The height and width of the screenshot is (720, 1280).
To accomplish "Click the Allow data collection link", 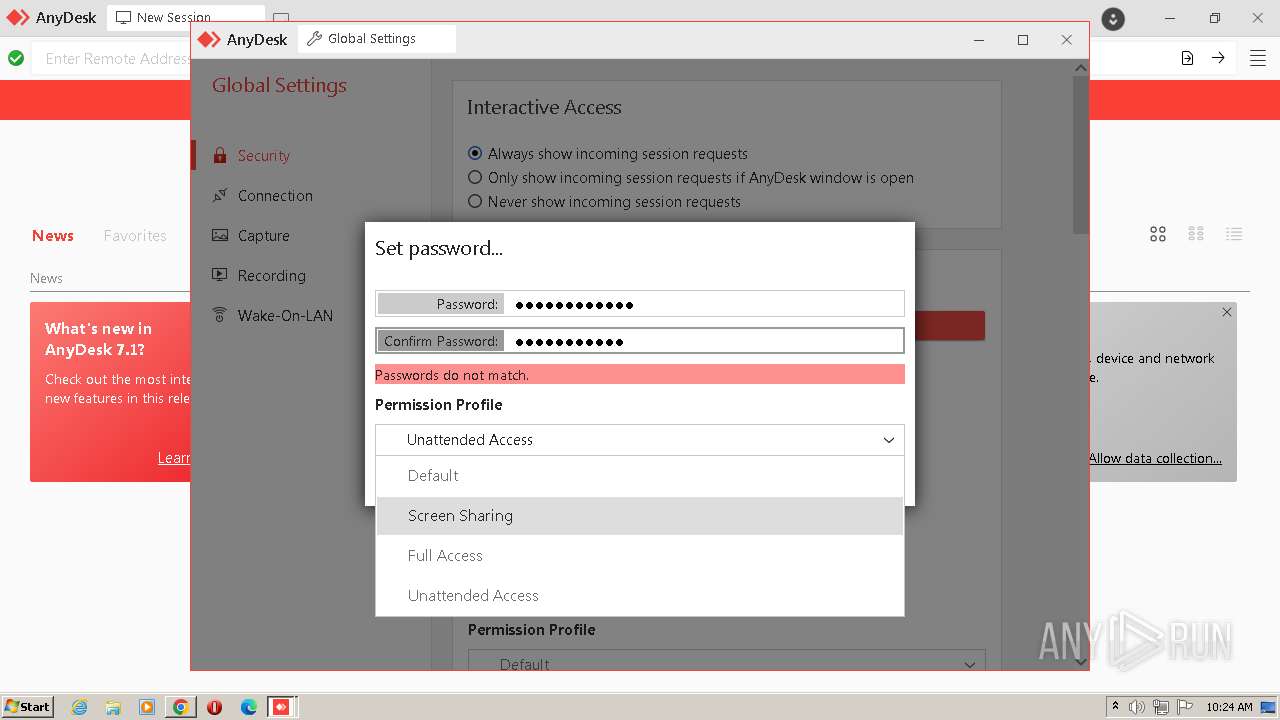I will pos(1155,459).
